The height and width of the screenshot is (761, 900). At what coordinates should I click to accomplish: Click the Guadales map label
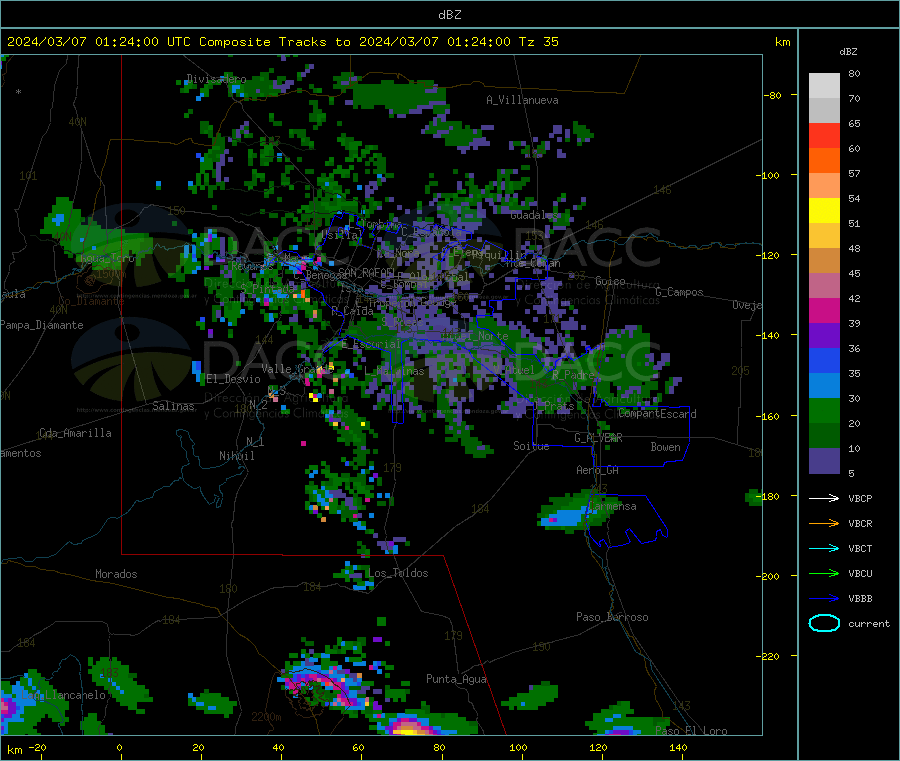(x=534, y=215)
